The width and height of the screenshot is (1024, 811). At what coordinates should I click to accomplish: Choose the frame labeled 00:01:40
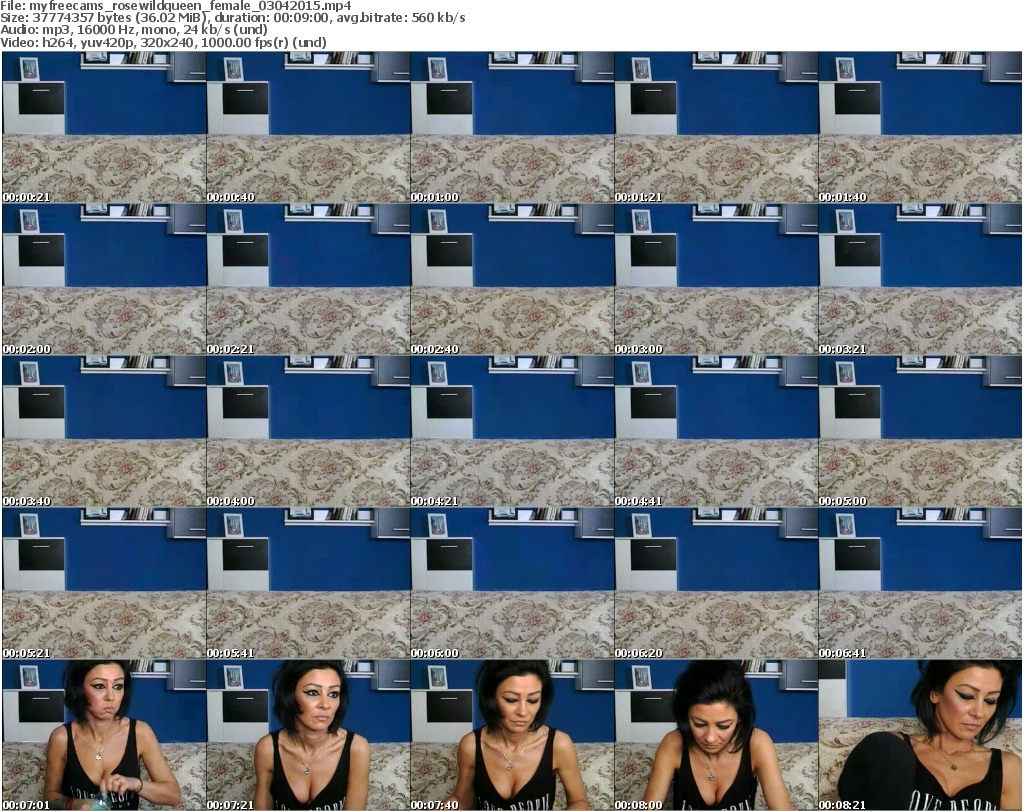tap(920, 127)
